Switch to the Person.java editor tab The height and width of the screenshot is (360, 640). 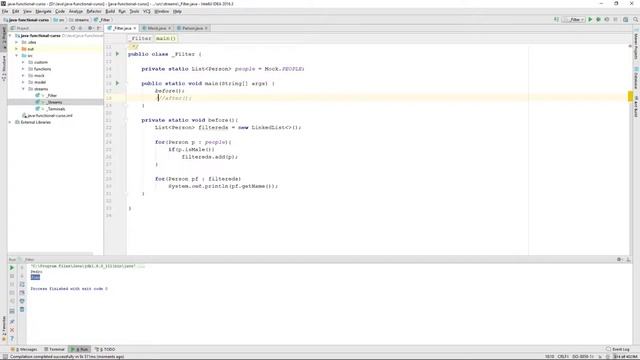192,28
